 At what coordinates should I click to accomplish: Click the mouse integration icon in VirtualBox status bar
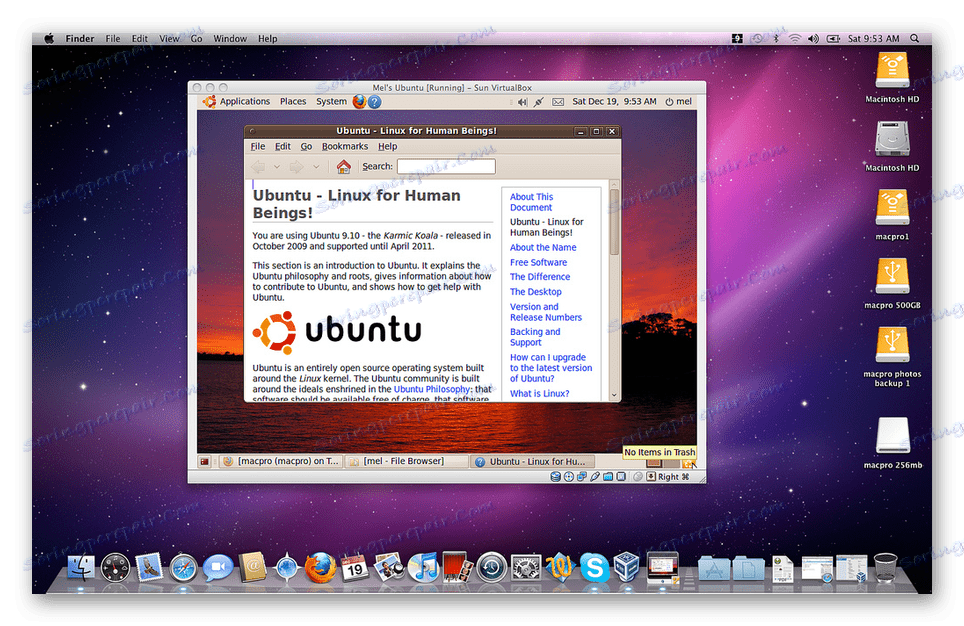click(x=638, y=477)
